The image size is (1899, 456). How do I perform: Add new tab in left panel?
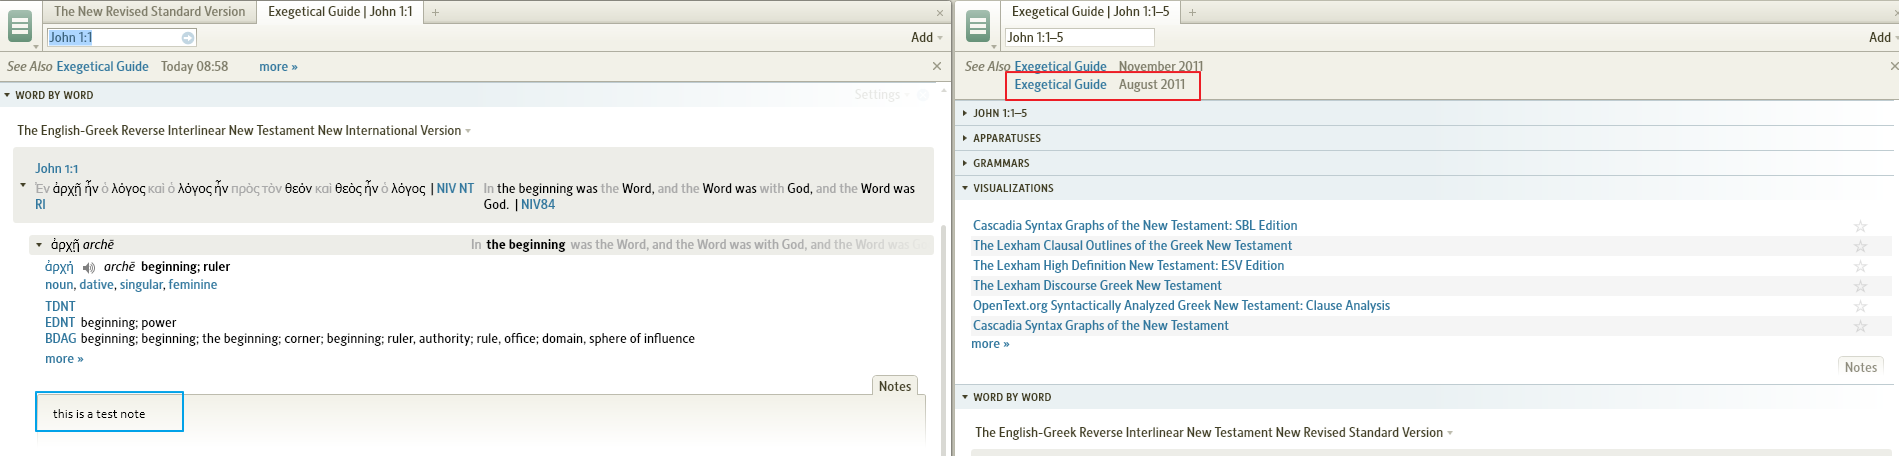(x=435, y=12)
